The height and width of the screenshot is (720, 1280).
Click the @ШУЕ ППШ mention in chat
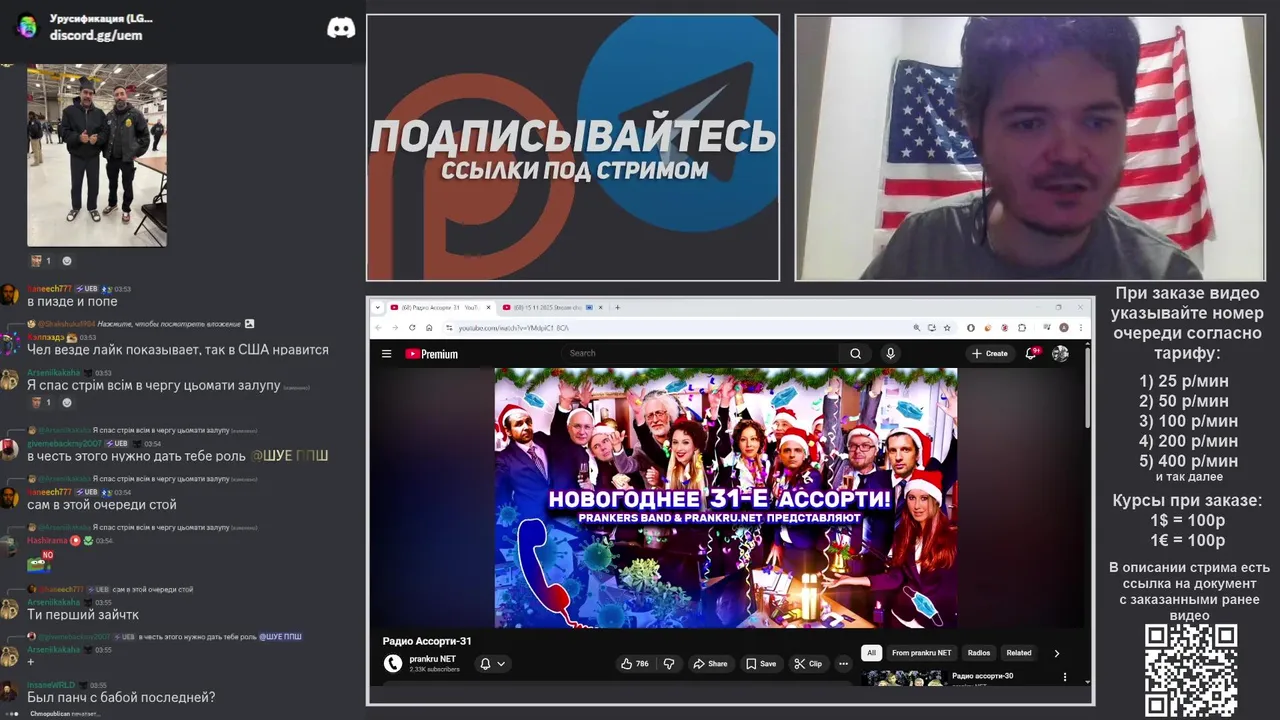[289, 456]
